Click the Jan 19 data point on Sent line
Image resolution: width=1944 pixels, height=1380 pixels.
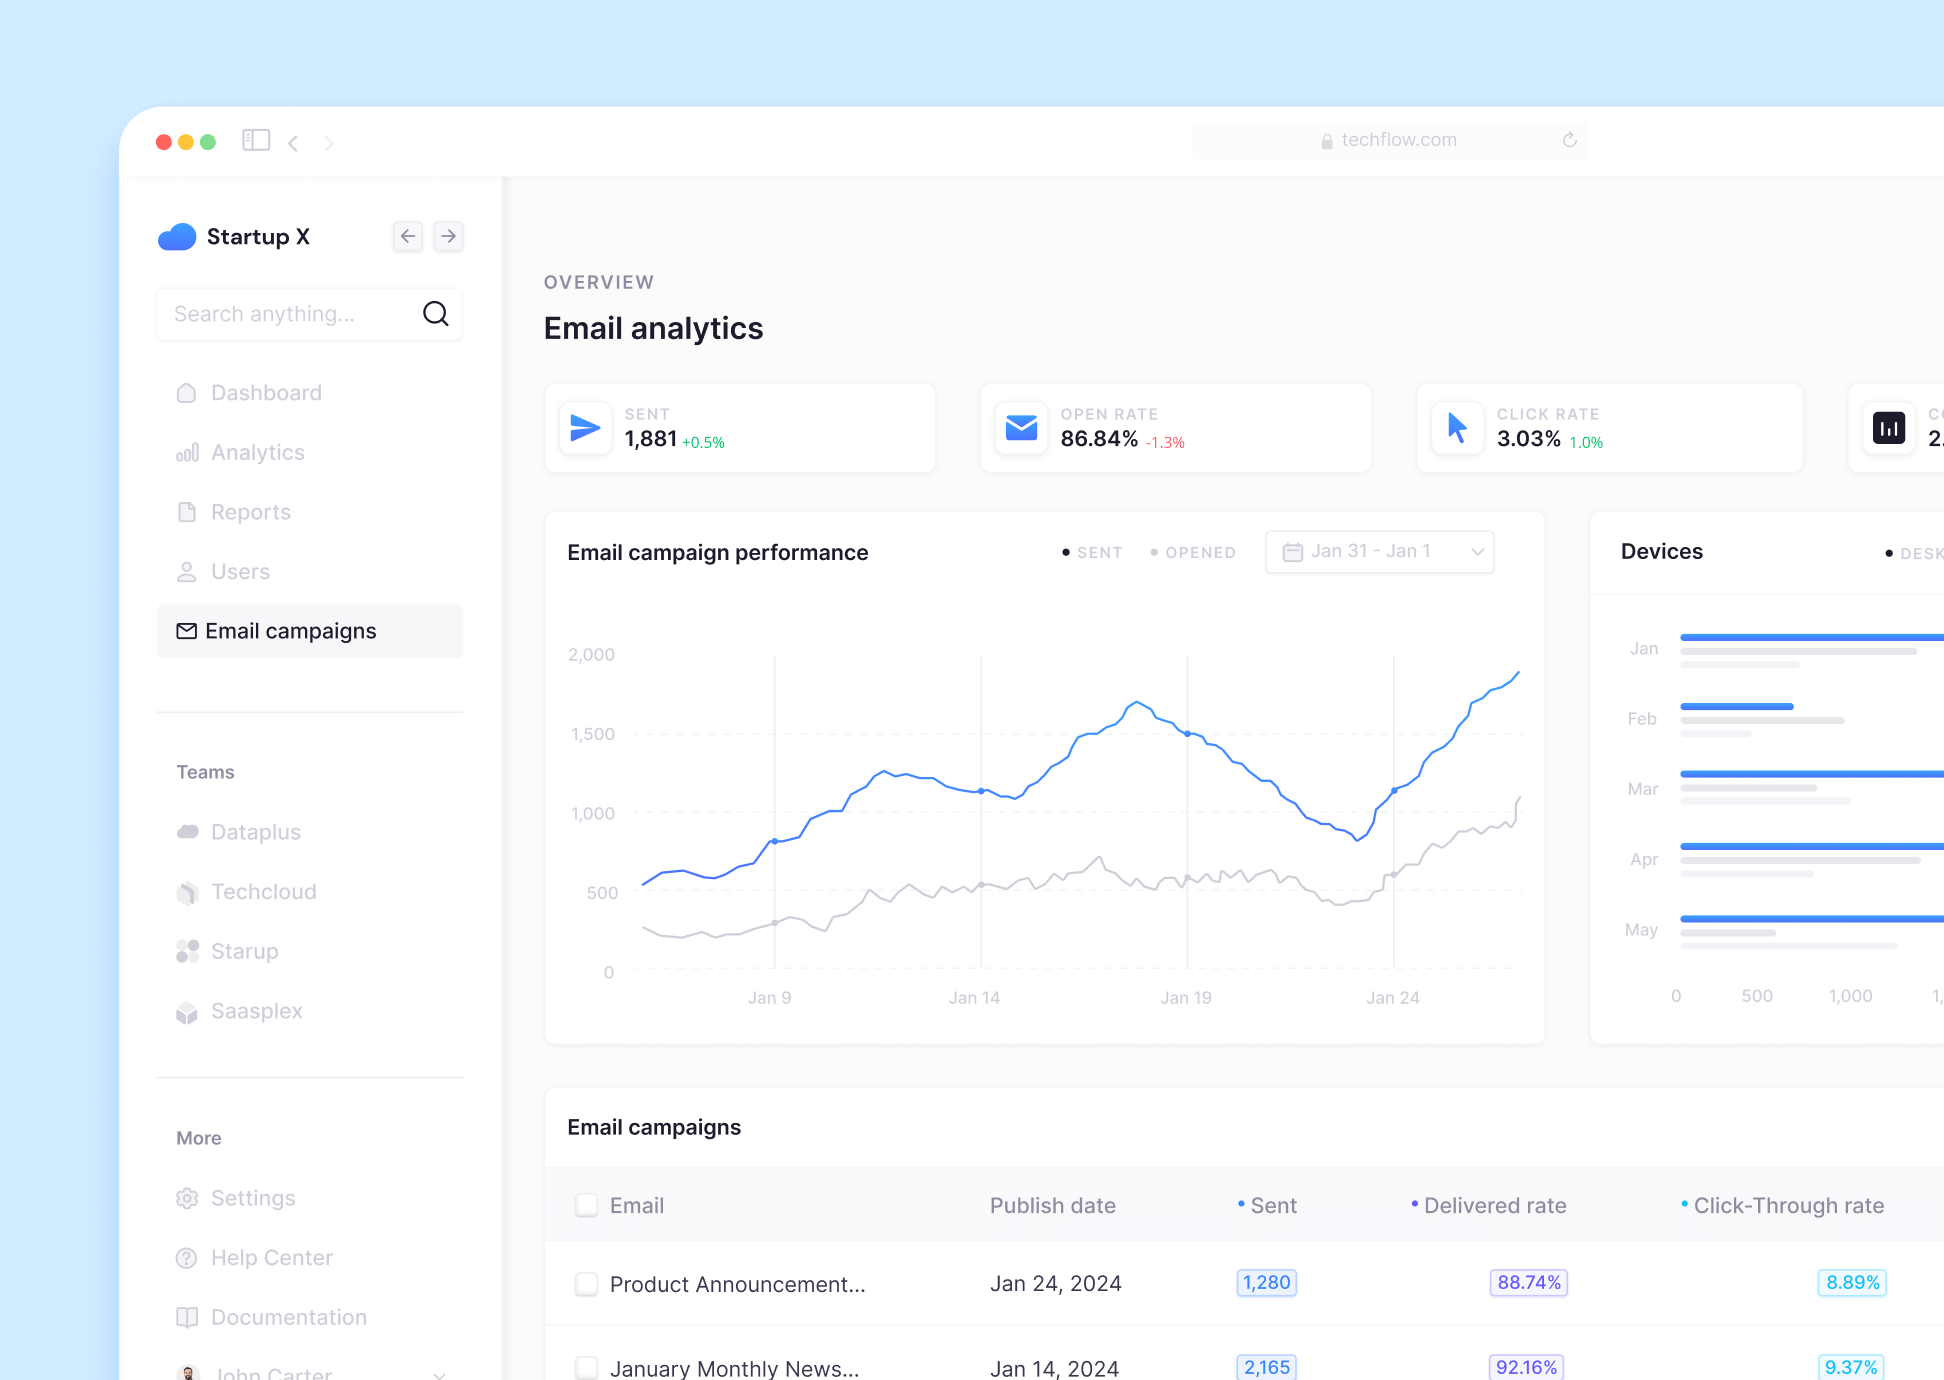pos(1187,734)
